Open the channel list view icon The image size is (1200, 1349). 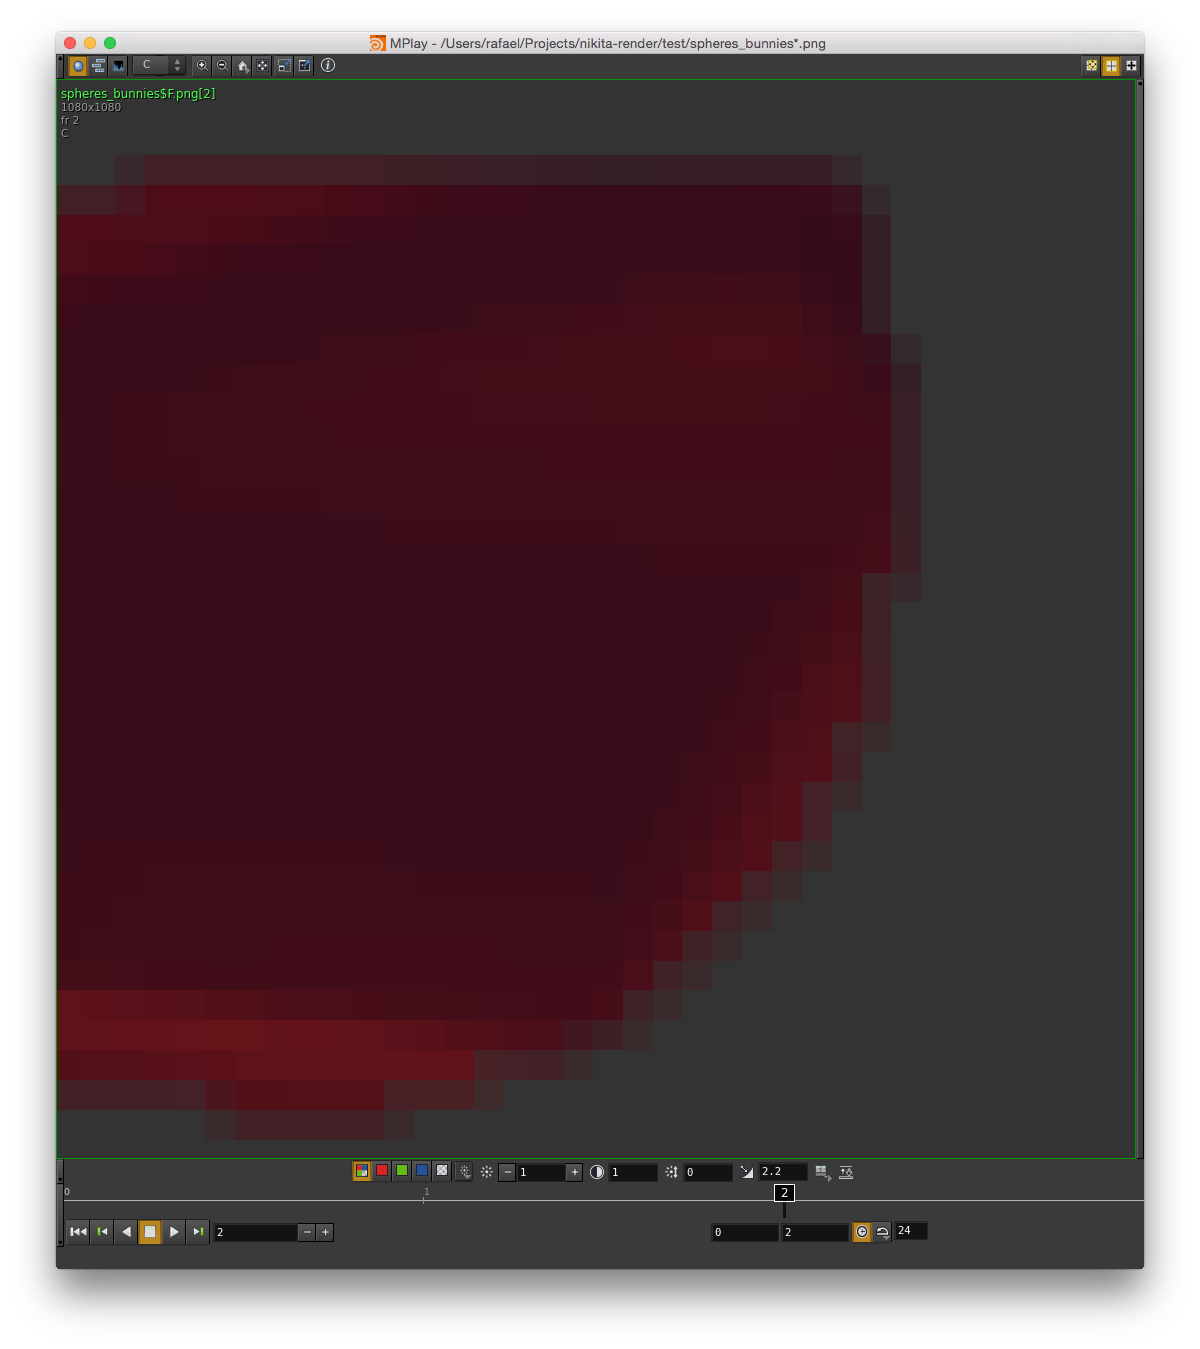[98, 65]
